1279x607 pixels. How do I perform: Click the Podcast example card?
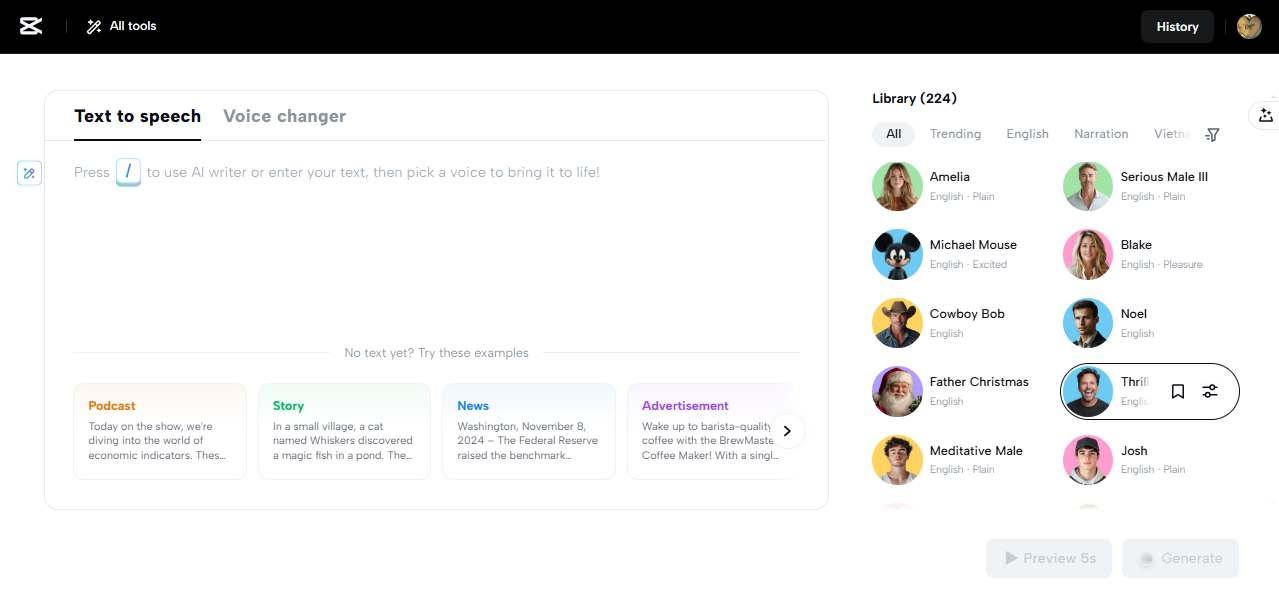click(x=160, y=430)
